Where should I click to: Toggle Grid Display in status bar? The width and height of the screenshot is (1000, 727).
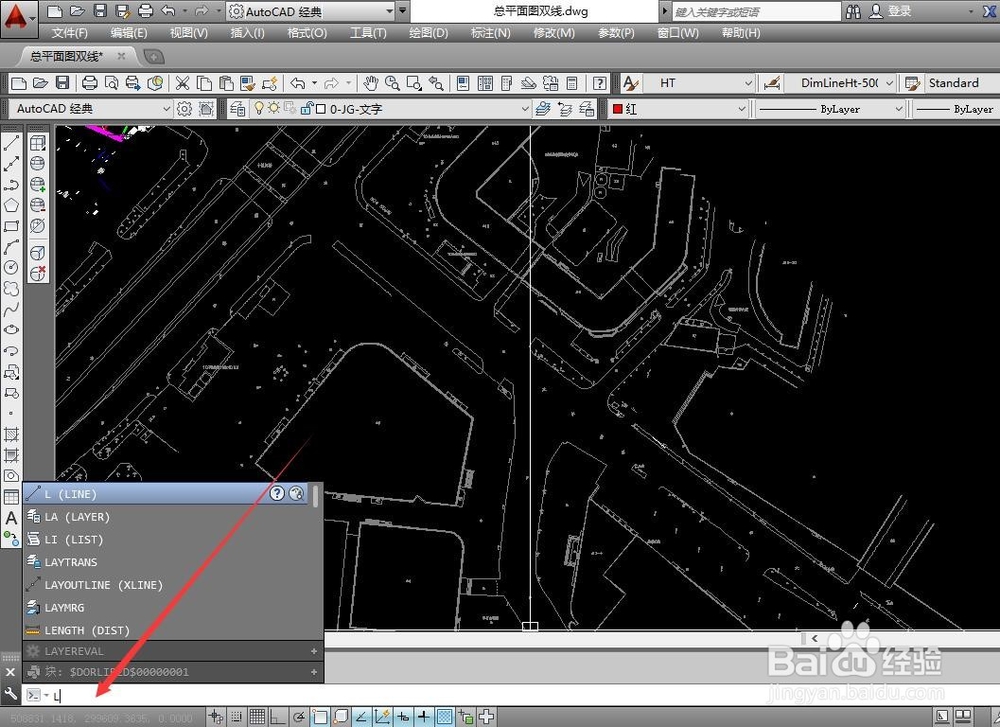coord(257,717)
